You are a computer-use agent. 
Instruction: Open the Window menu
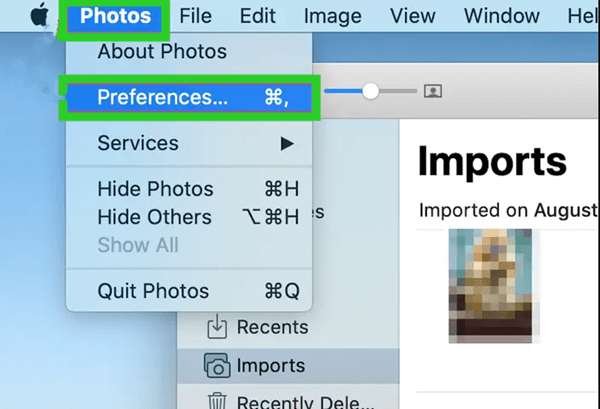(501, 16)
